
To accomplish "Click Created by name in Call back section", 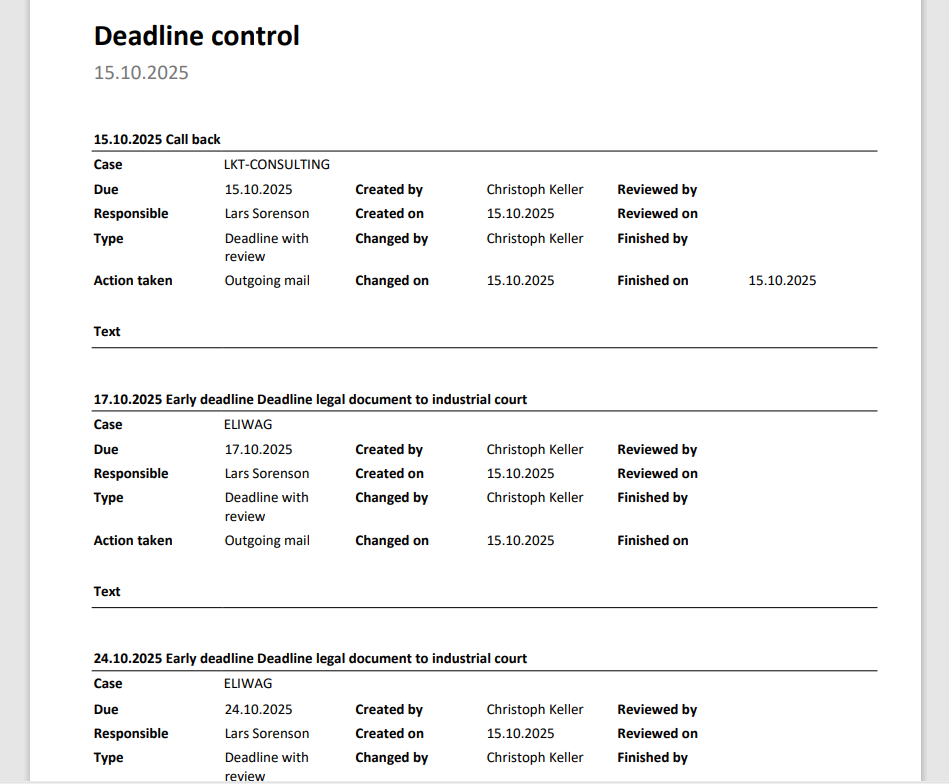I will click(x=535, y=190).
